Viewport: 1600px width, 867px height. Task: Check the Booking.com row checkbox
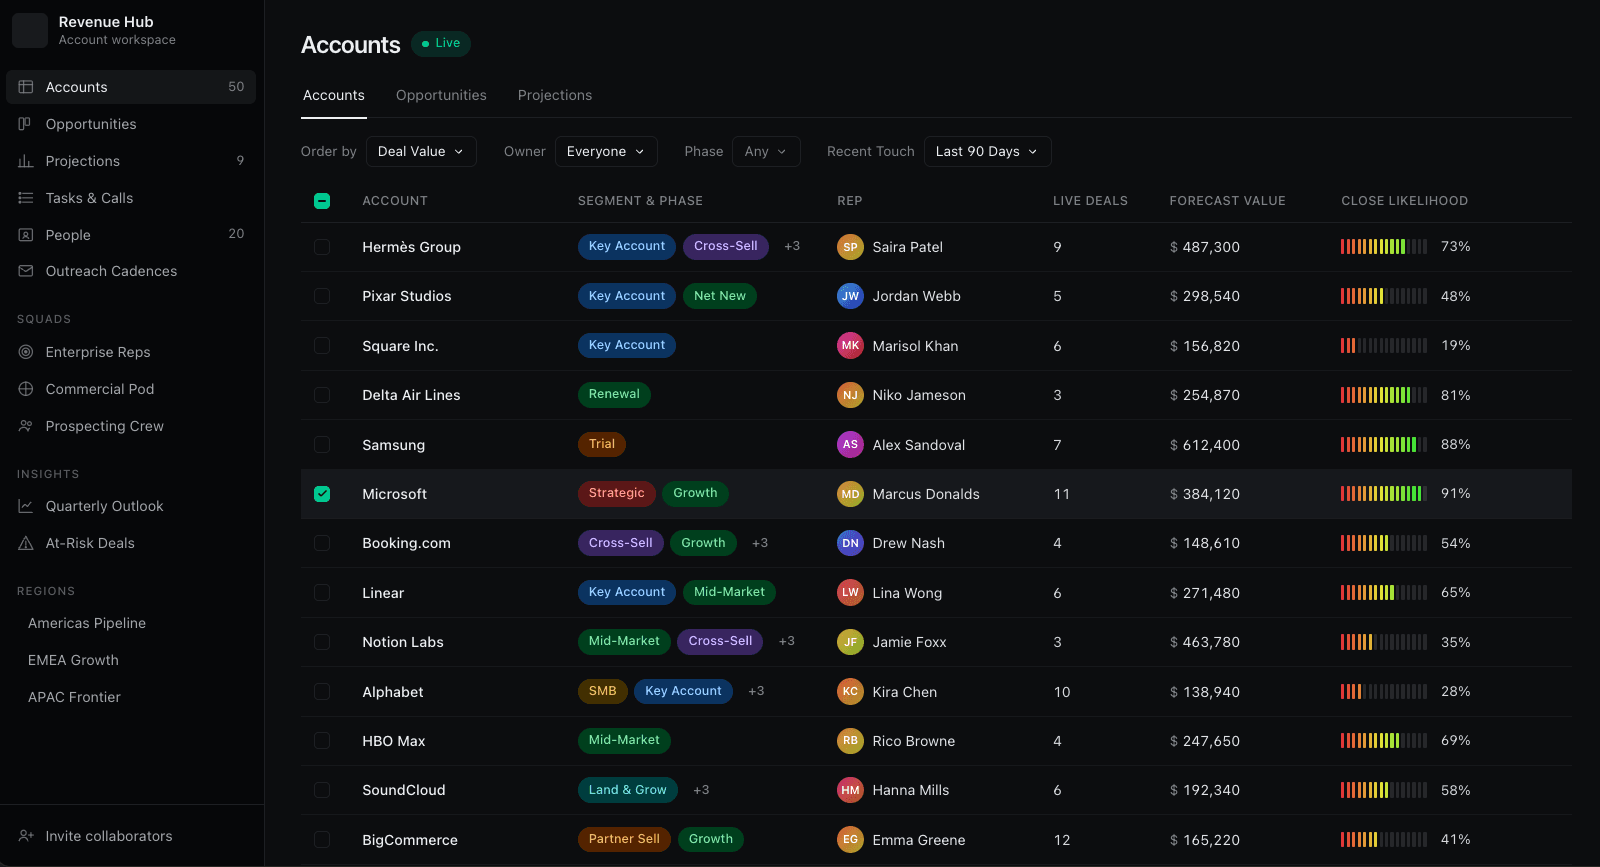click(x=322, y=543)
